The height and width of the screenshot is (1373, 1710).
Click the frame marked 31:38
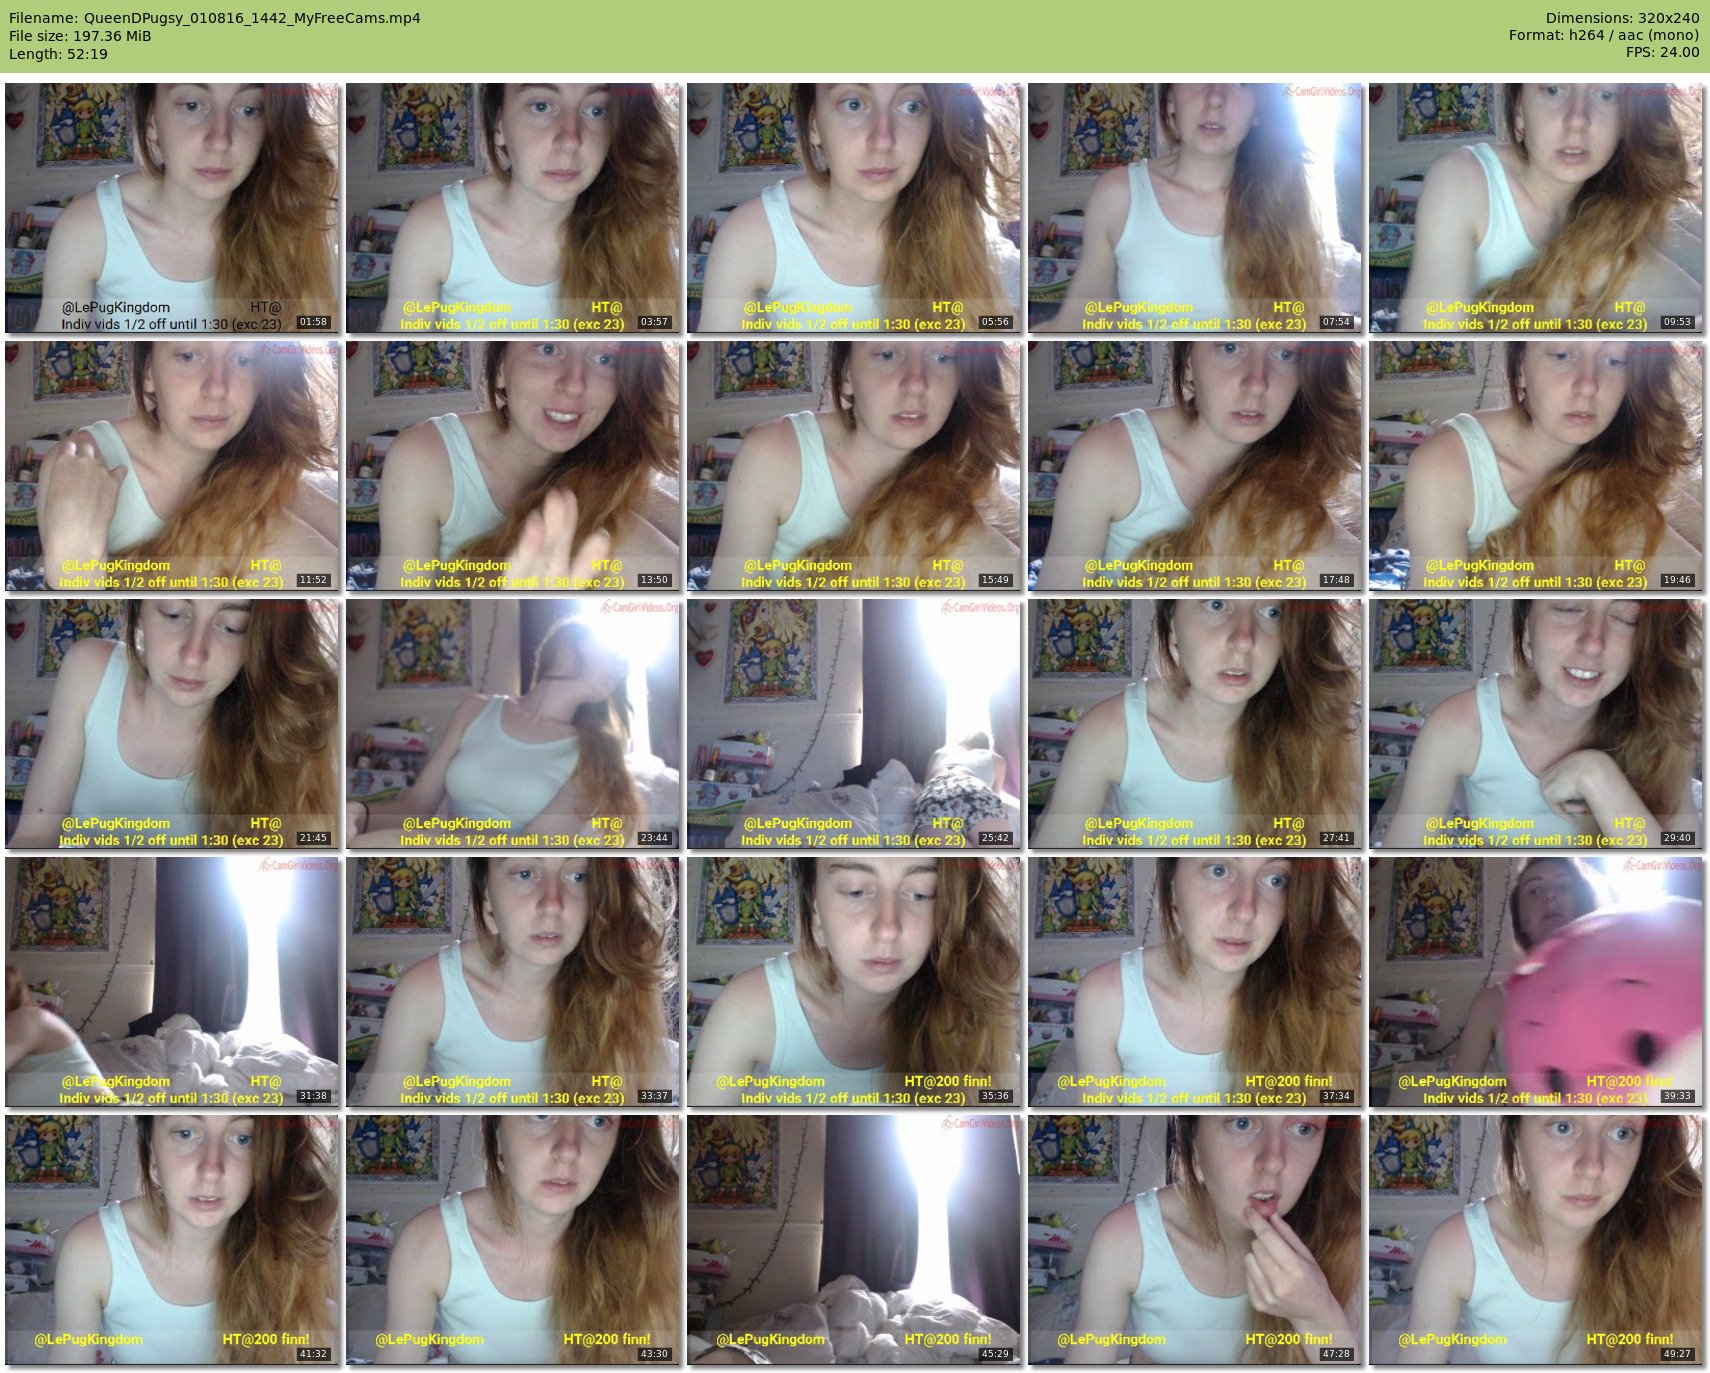[172, 982]
